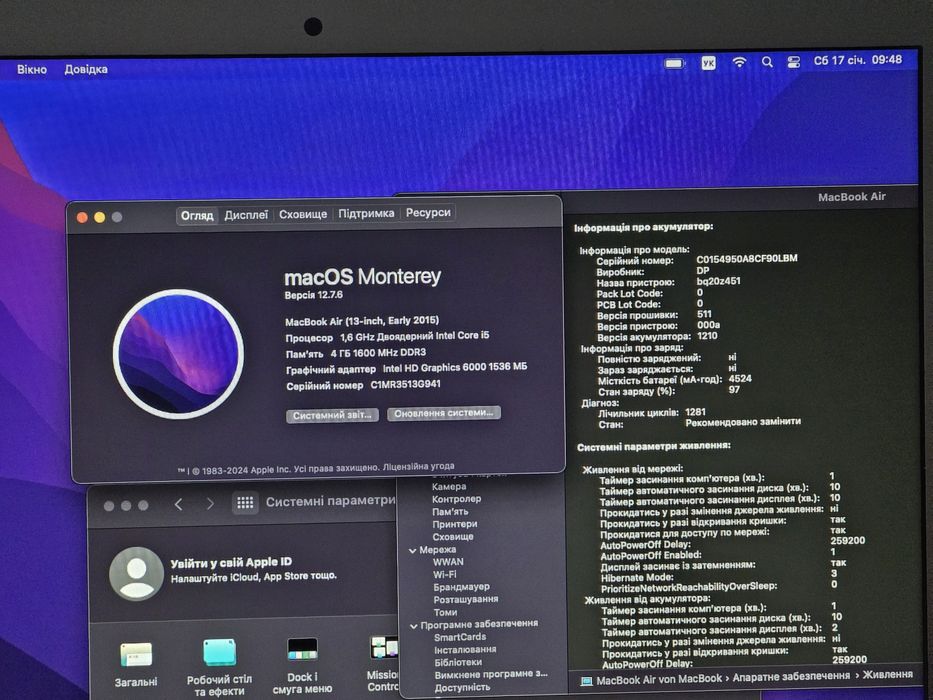The width and height of the screenshot is (933, 700).
Task: Select Wi-Fi in system report sidebar
Action: (444, 574)
